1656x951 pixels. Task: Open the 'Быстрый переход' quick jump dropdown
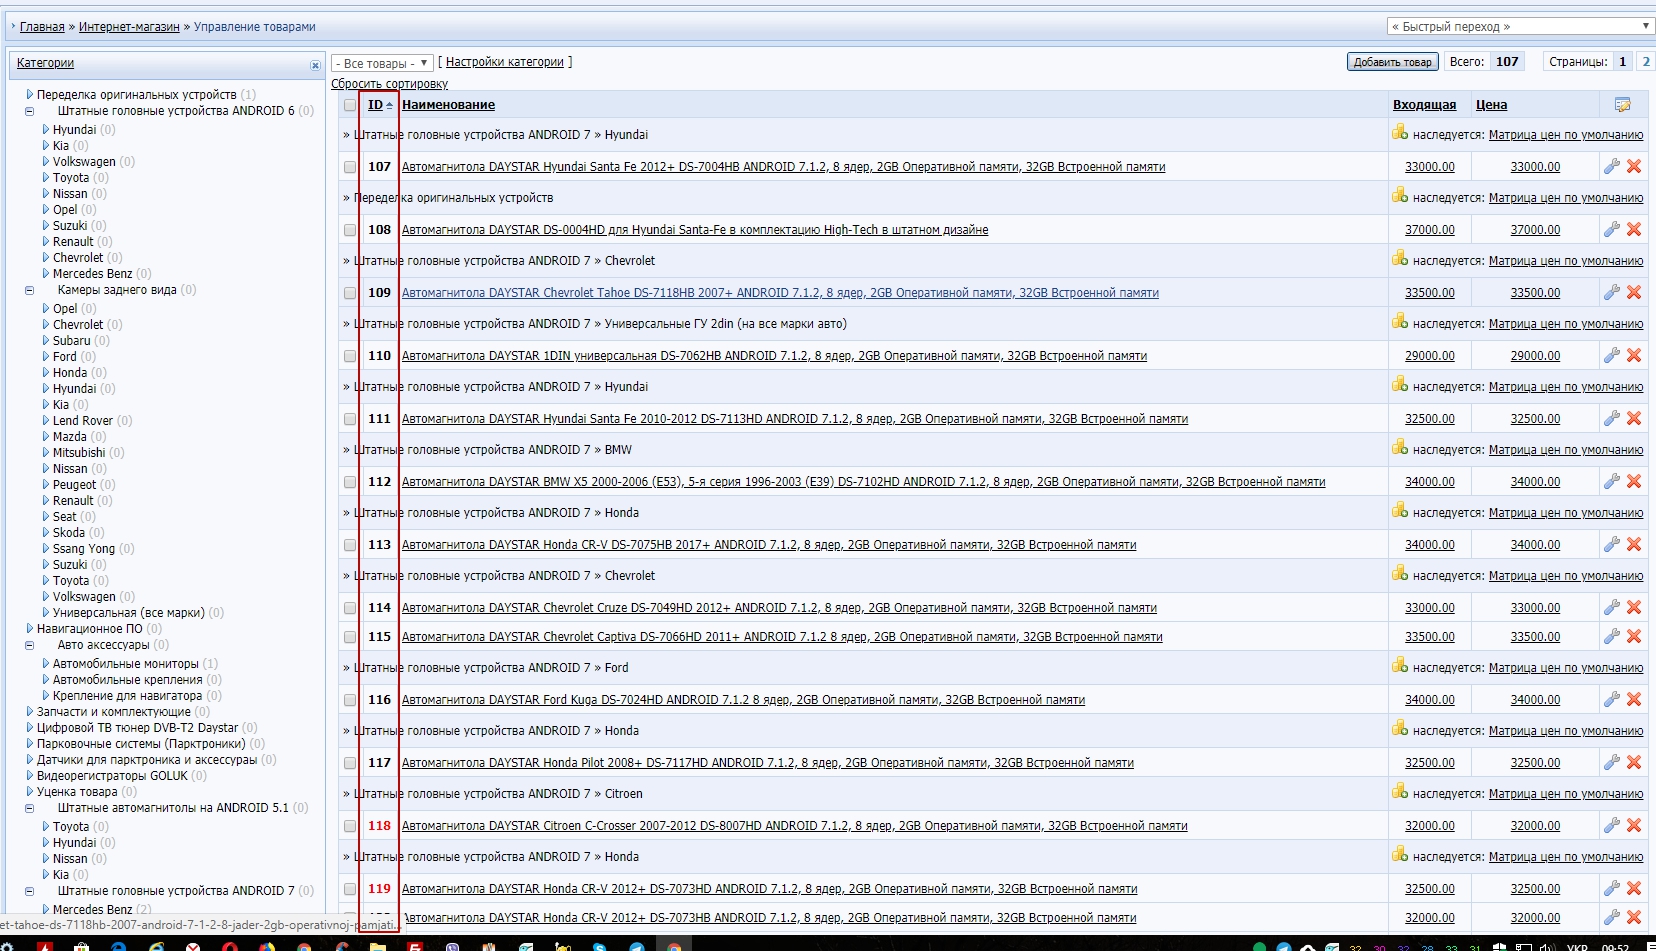(x=1519, y=26)
